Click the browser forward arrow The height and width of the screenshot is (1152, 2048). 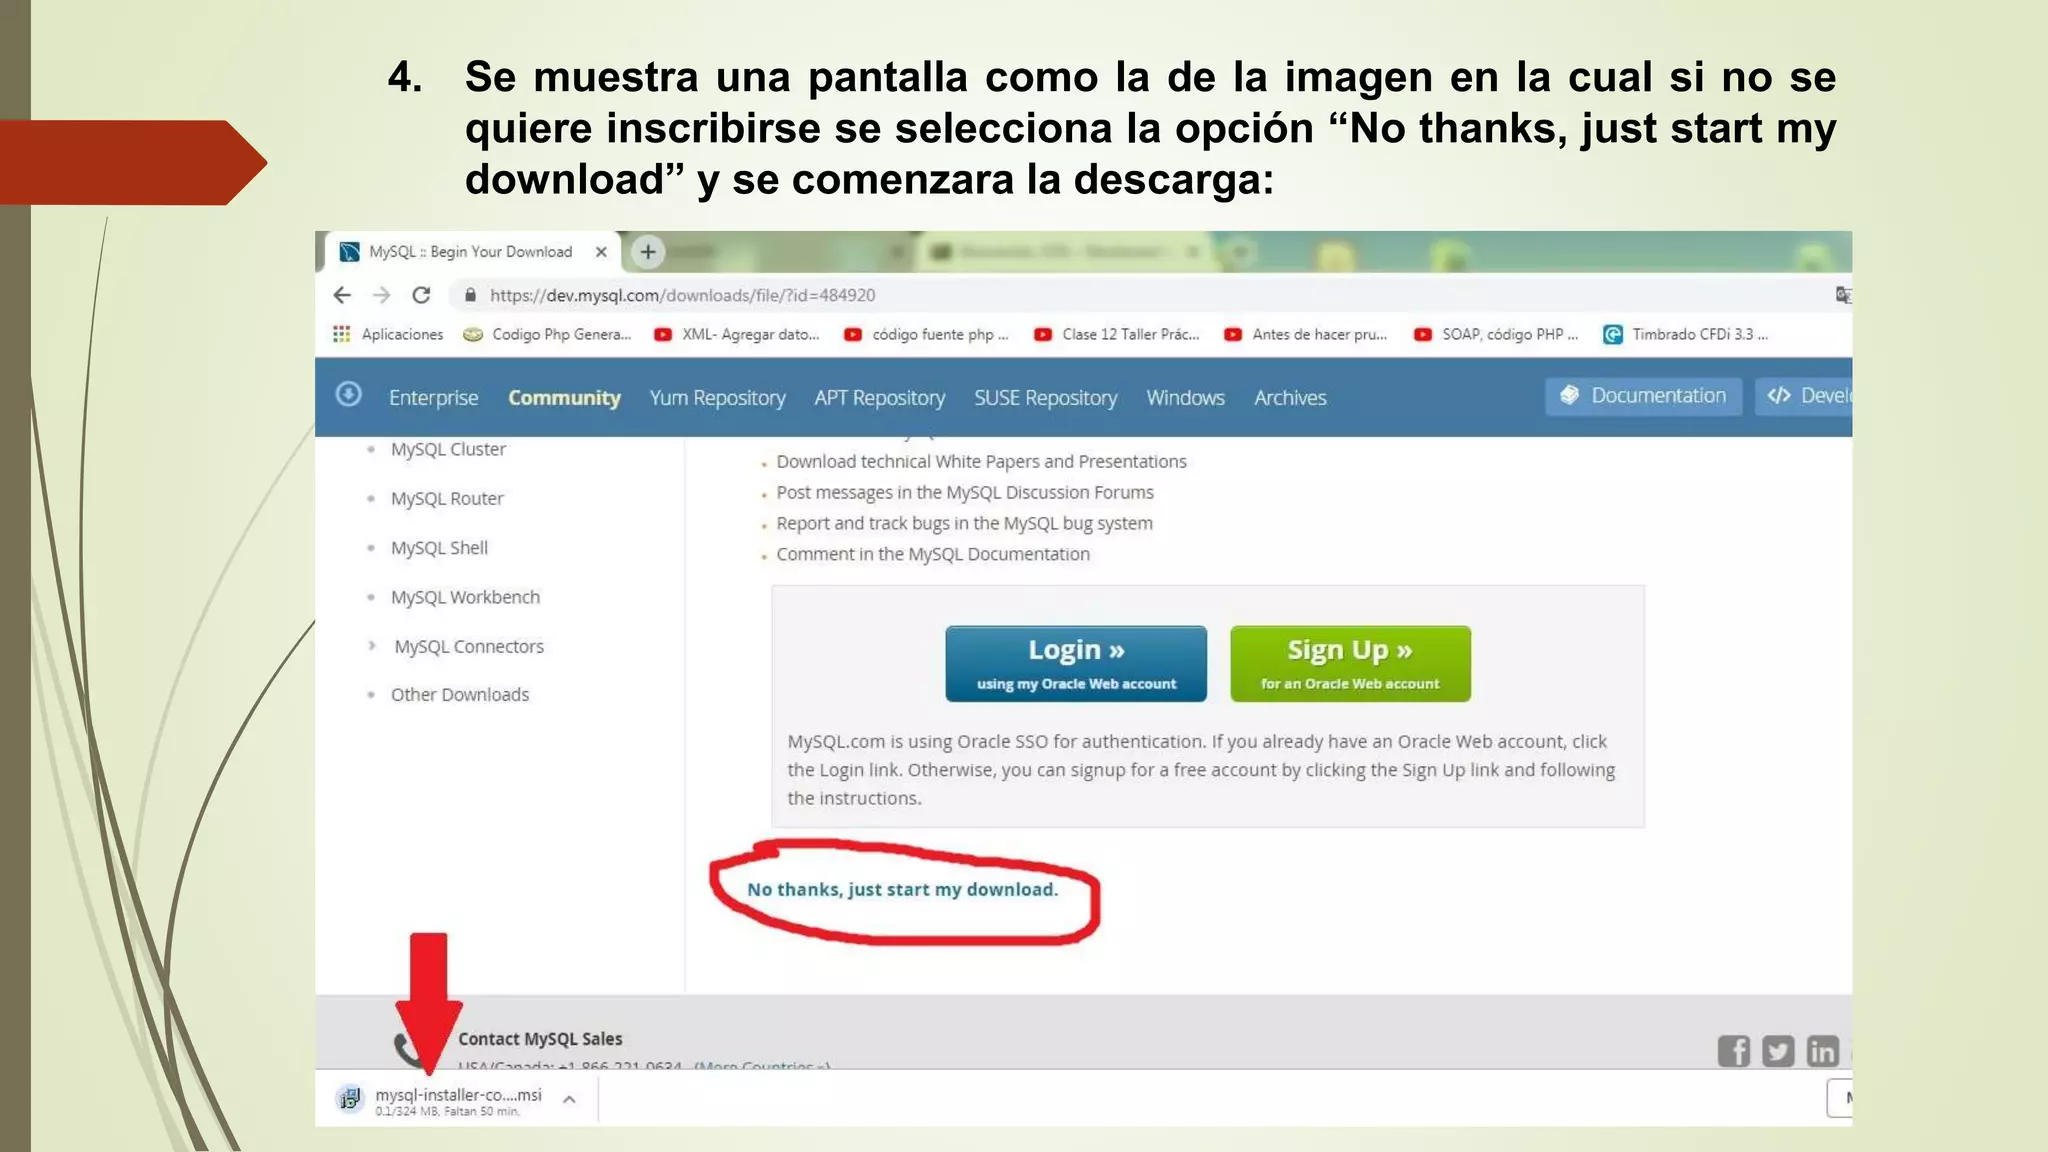coord(381,295)
